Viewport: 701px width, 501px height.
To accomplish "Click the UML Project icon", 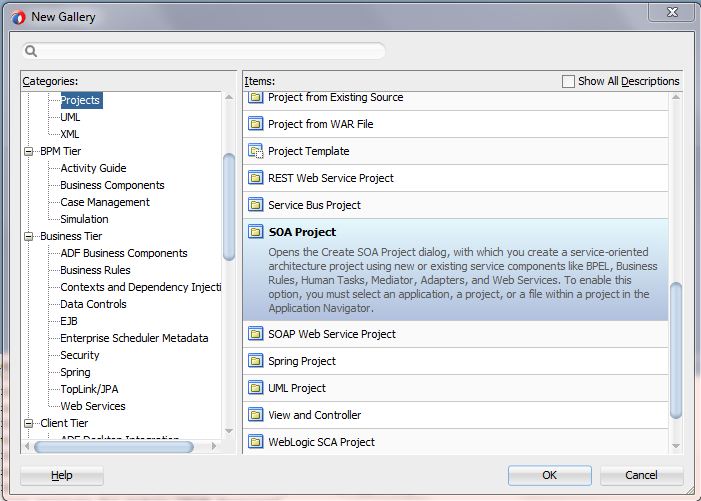I will coord(256,388).
